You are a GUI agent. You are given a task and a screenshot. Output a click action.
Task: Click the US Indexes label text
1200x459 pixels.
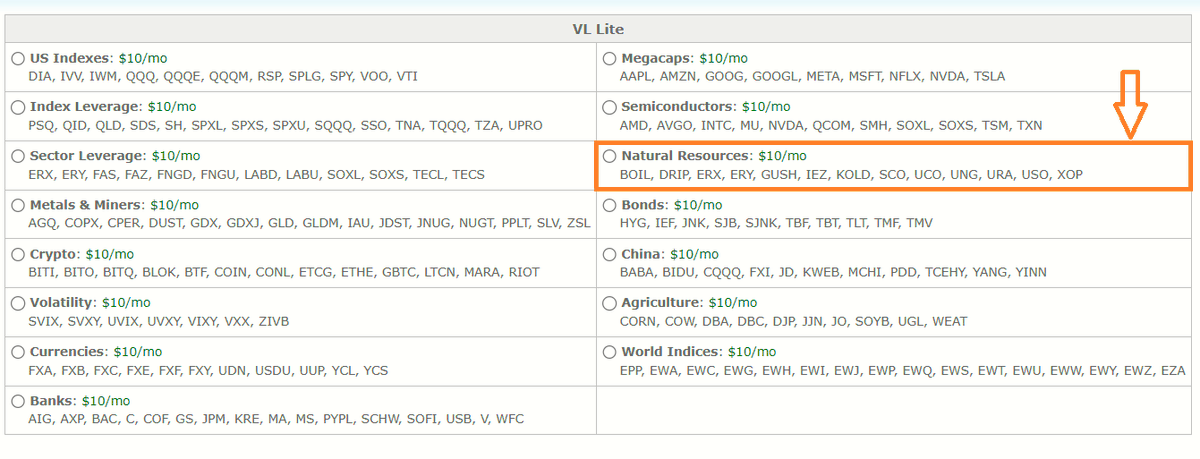click(x=72, y=58)
